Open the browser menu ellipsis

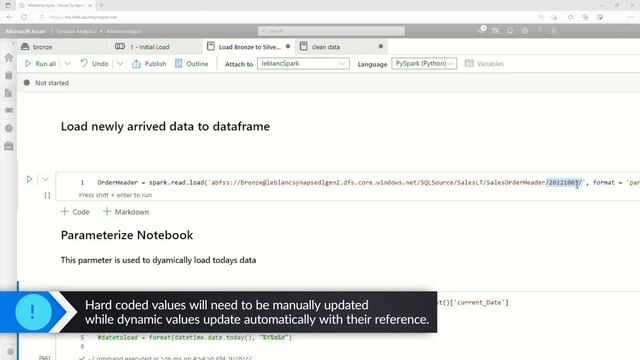coord(630,17)
